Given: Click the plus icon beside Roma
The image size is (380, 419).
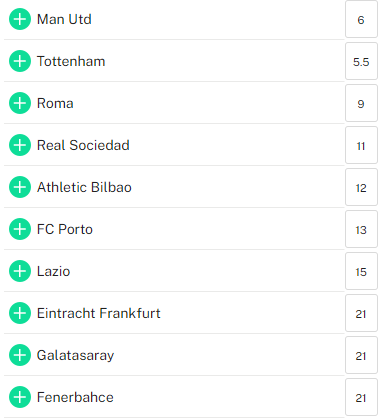Looking at the screenshot, I should (20, 103).
